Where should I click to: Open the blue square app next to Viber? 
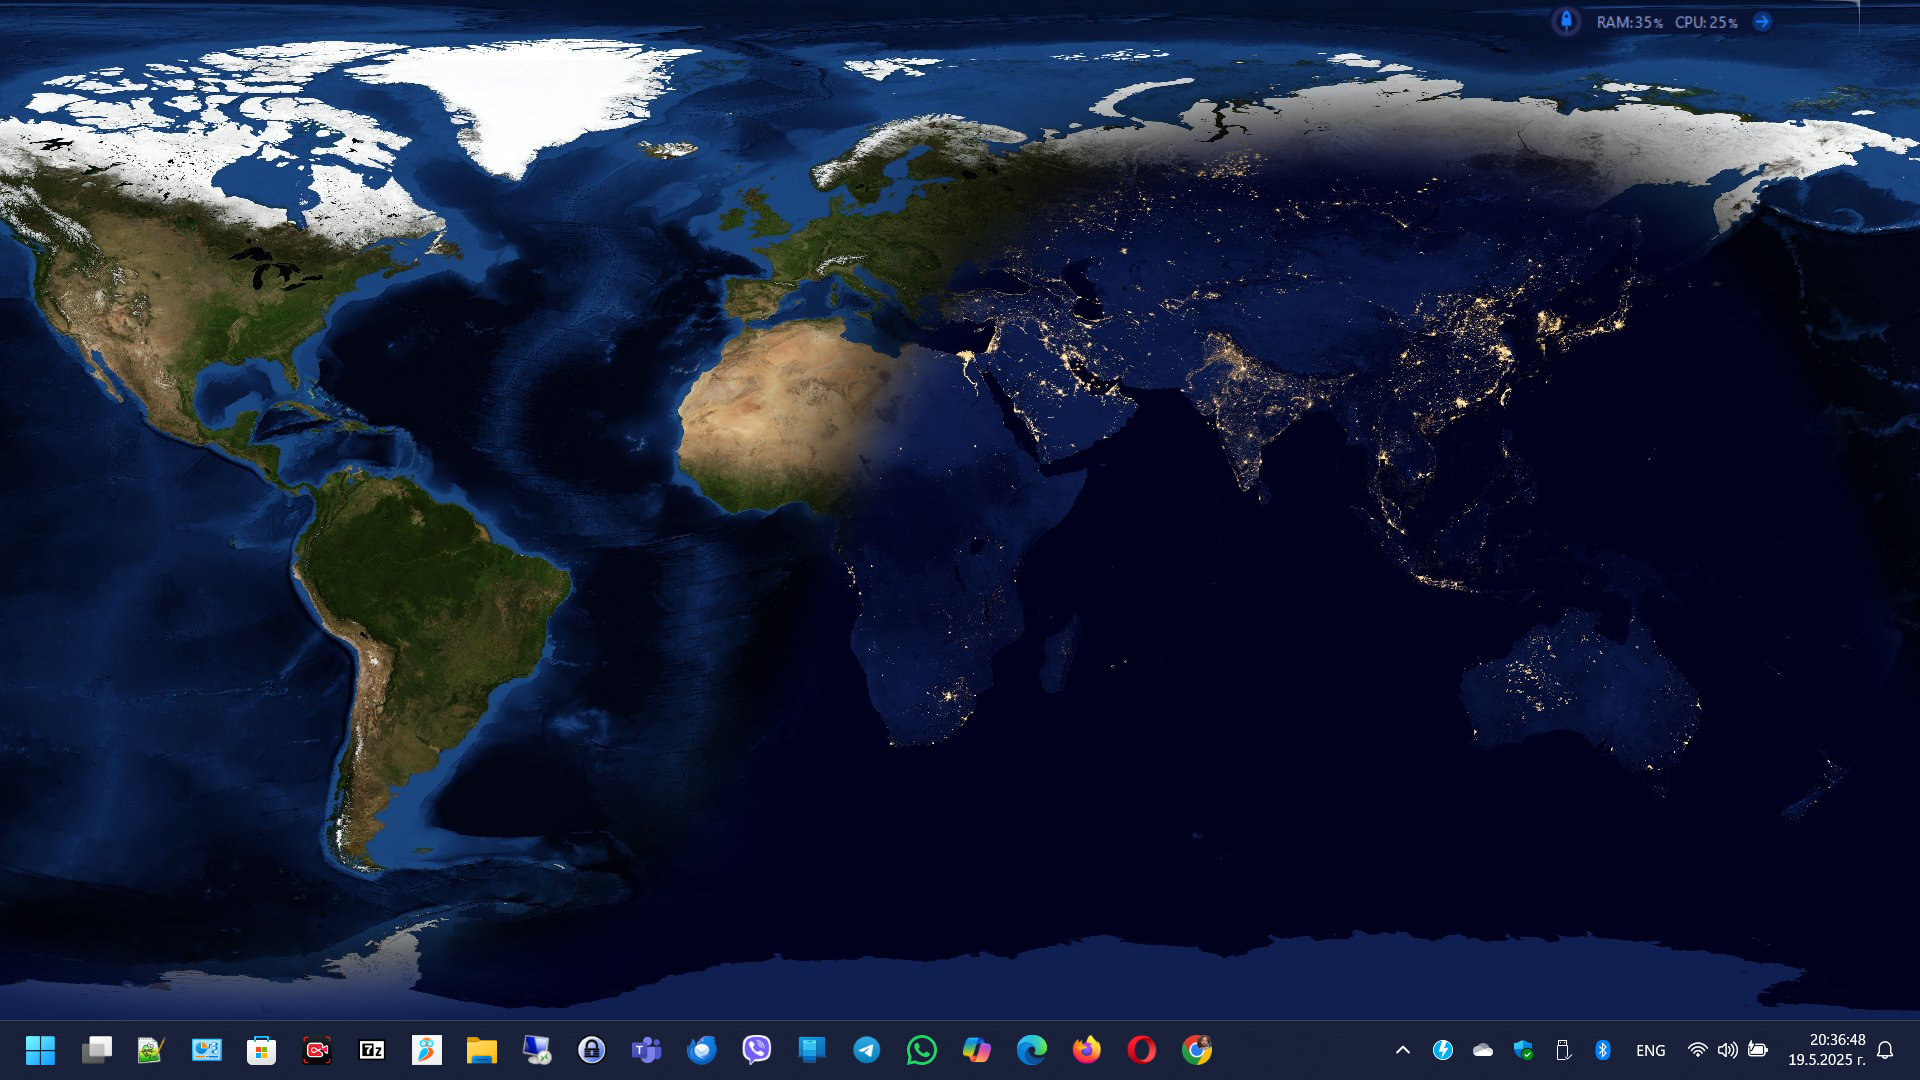(812, 1050)
